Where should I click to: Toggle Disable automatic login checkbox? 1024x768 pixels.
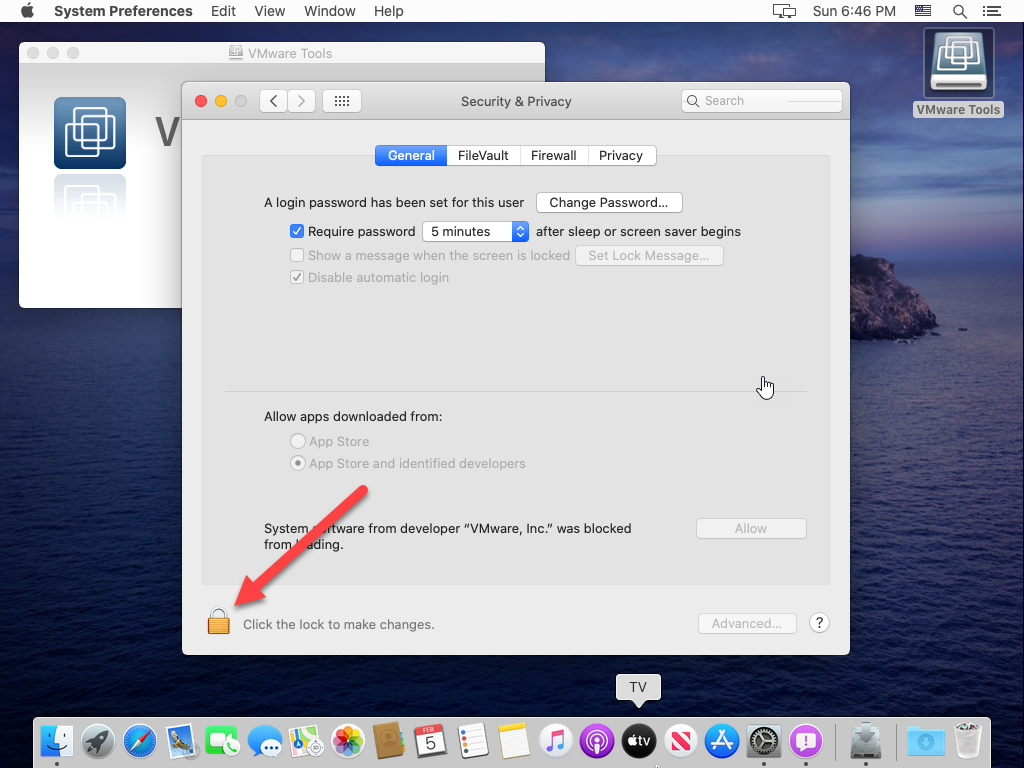point(297,278)
